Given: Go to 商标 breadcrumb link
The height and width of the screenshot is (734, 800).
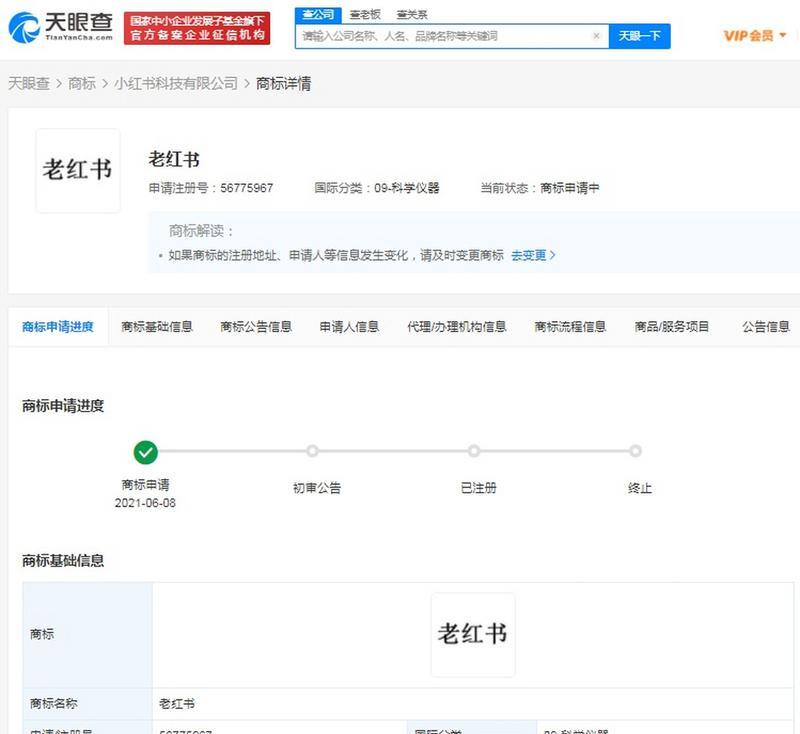Looking at the screenshot, I should pos(82,83).
